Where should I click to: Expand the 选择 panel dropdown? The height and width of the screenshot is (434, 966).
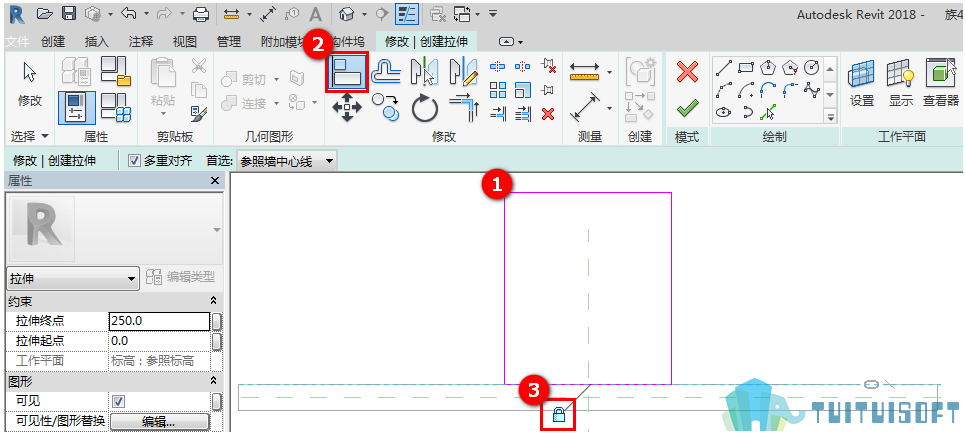pyautogui.click(x=29, y=134)
